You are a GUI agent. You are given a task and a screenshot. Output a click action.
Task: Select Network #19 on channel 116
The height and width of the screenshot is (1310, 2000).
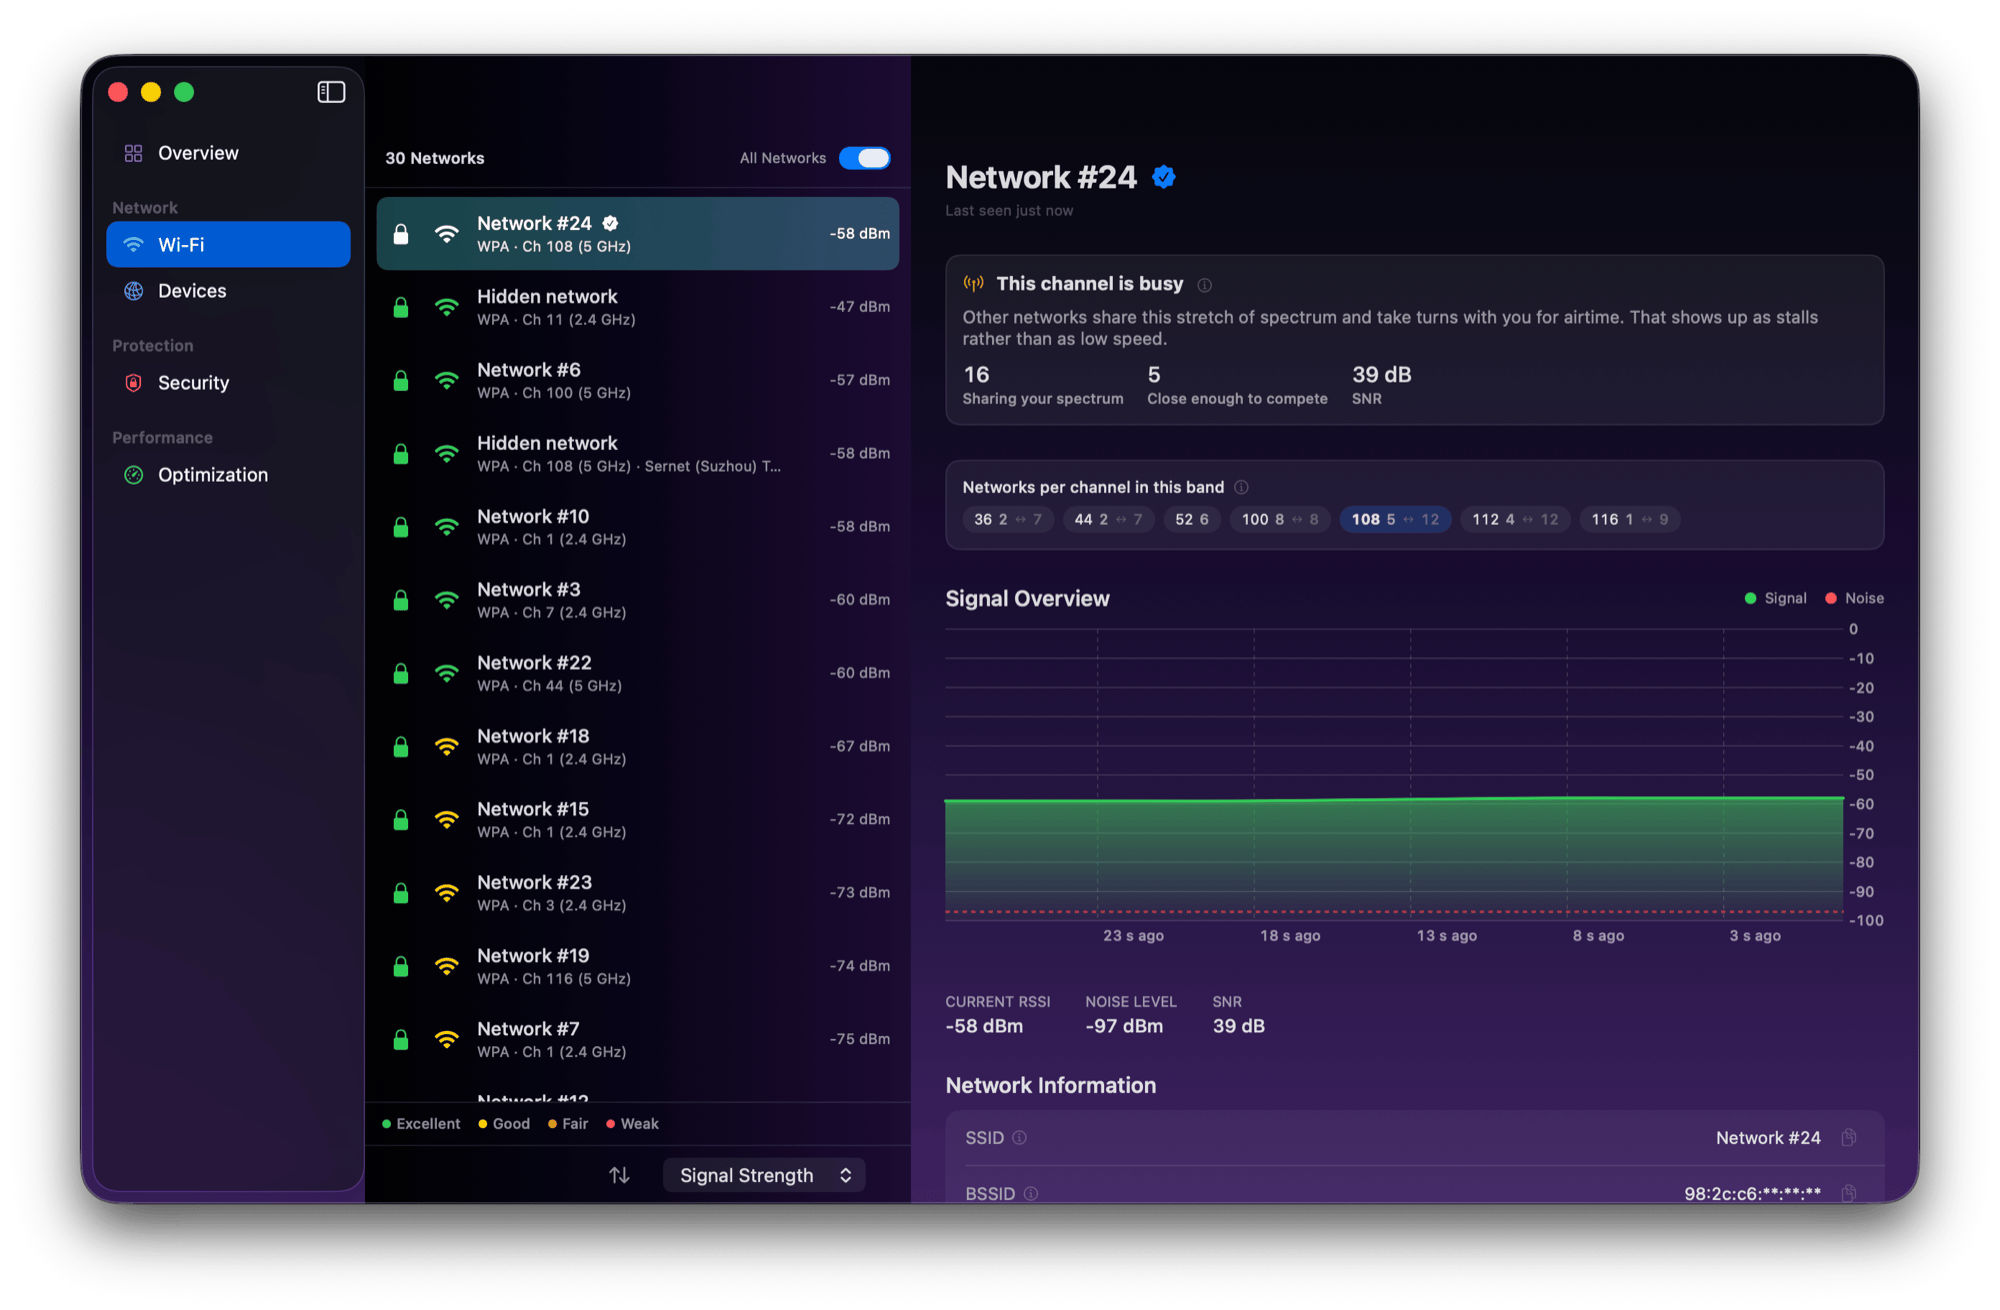[638, 966]
